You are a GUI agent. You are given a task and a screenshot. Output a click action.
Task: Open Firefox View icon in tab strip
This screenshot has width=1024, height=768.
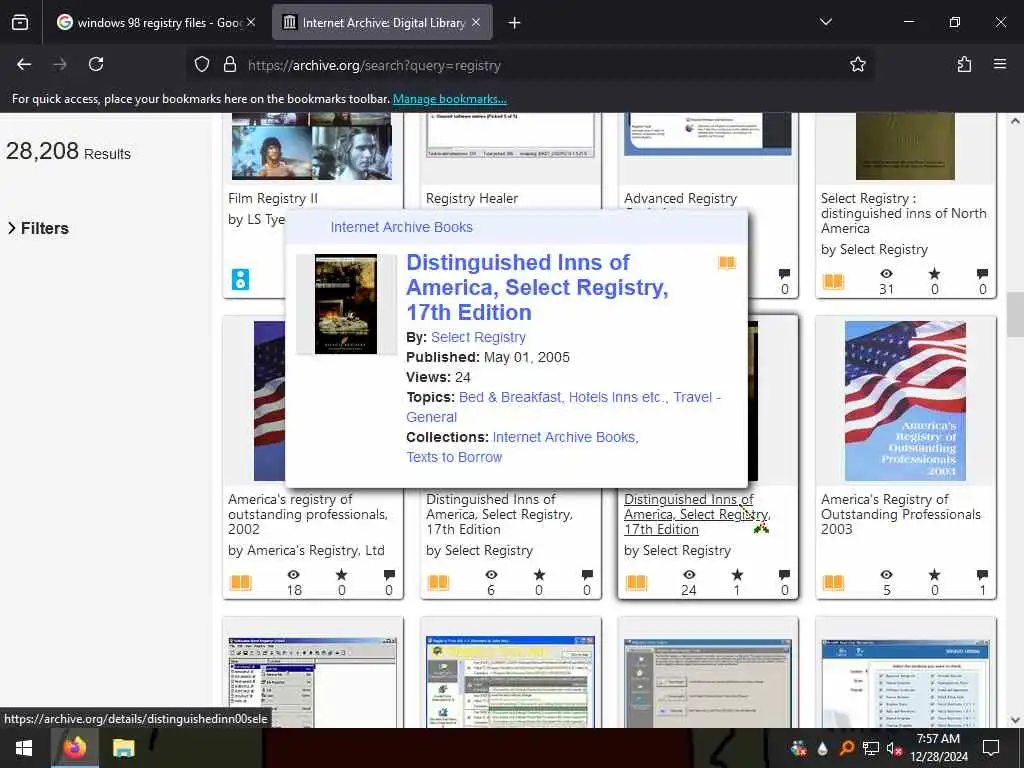[x=20, y=23]
